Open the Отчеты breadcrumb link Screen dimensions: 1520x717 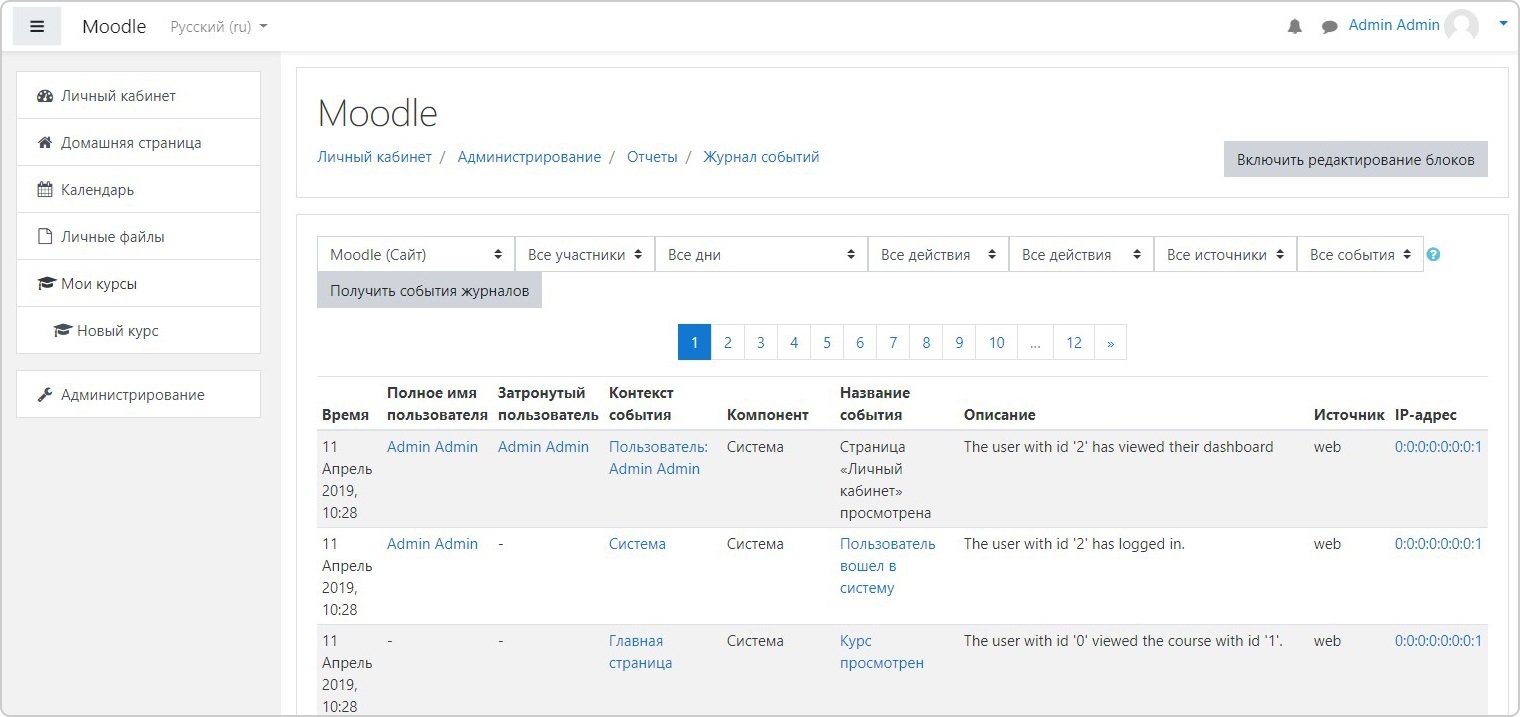(x=652, y=157)
